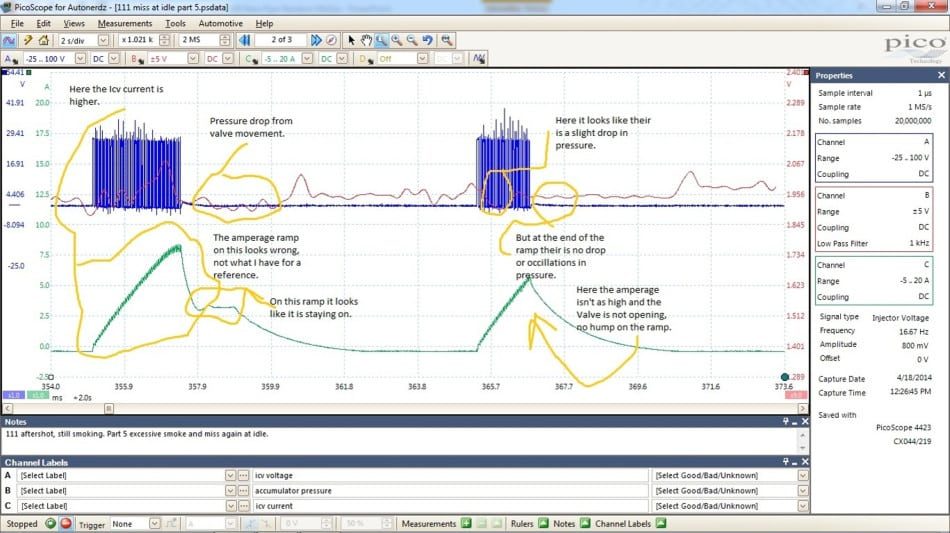
Task: Close the Notes panel
Action: click(805, 422)
